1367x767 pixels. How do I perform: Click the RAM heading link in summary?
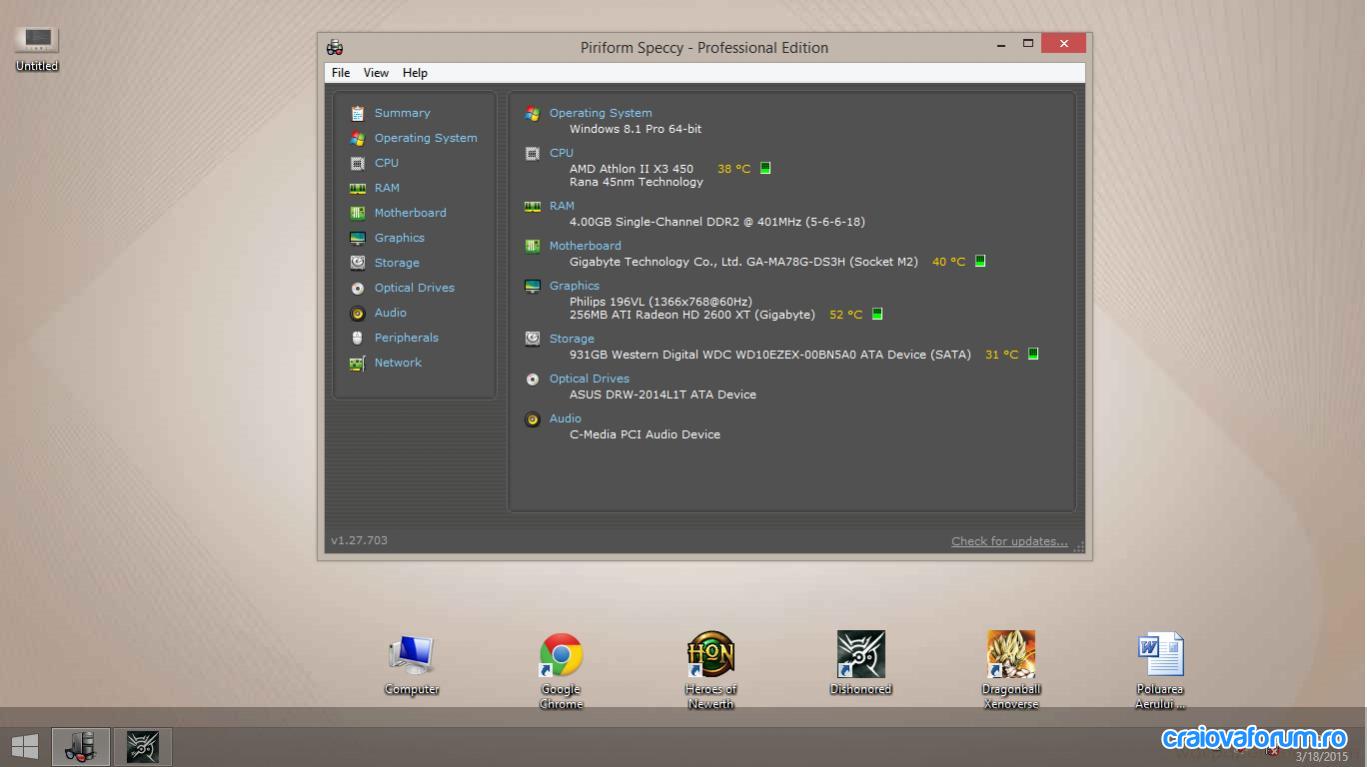(x=562, y=206)
